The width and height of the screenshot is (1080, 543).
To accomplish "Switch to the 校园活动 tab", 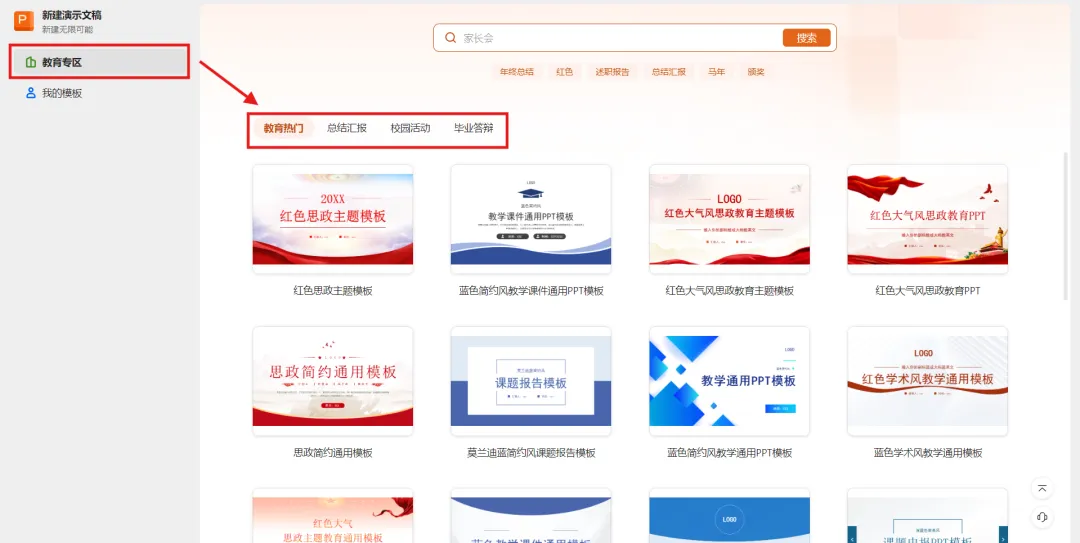I will [411, 128].
